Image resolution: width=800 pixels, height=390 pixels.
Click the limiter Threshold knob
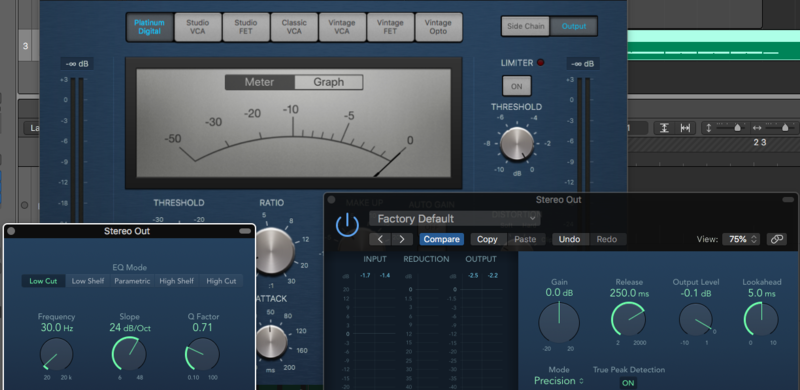[517, 144]
